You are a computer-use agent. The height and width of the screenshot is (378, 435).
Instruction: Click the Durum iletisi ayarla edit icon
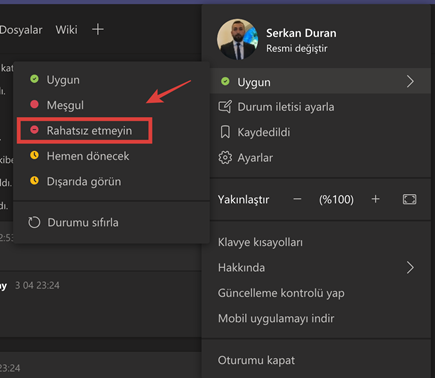225,107
